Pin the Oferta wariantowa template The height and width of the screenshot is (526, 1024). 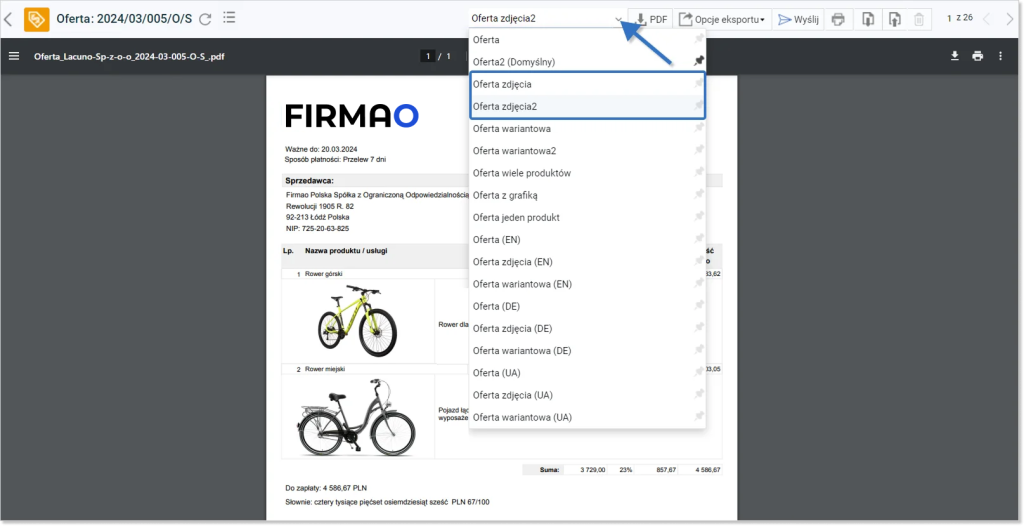tap(699, 129)
